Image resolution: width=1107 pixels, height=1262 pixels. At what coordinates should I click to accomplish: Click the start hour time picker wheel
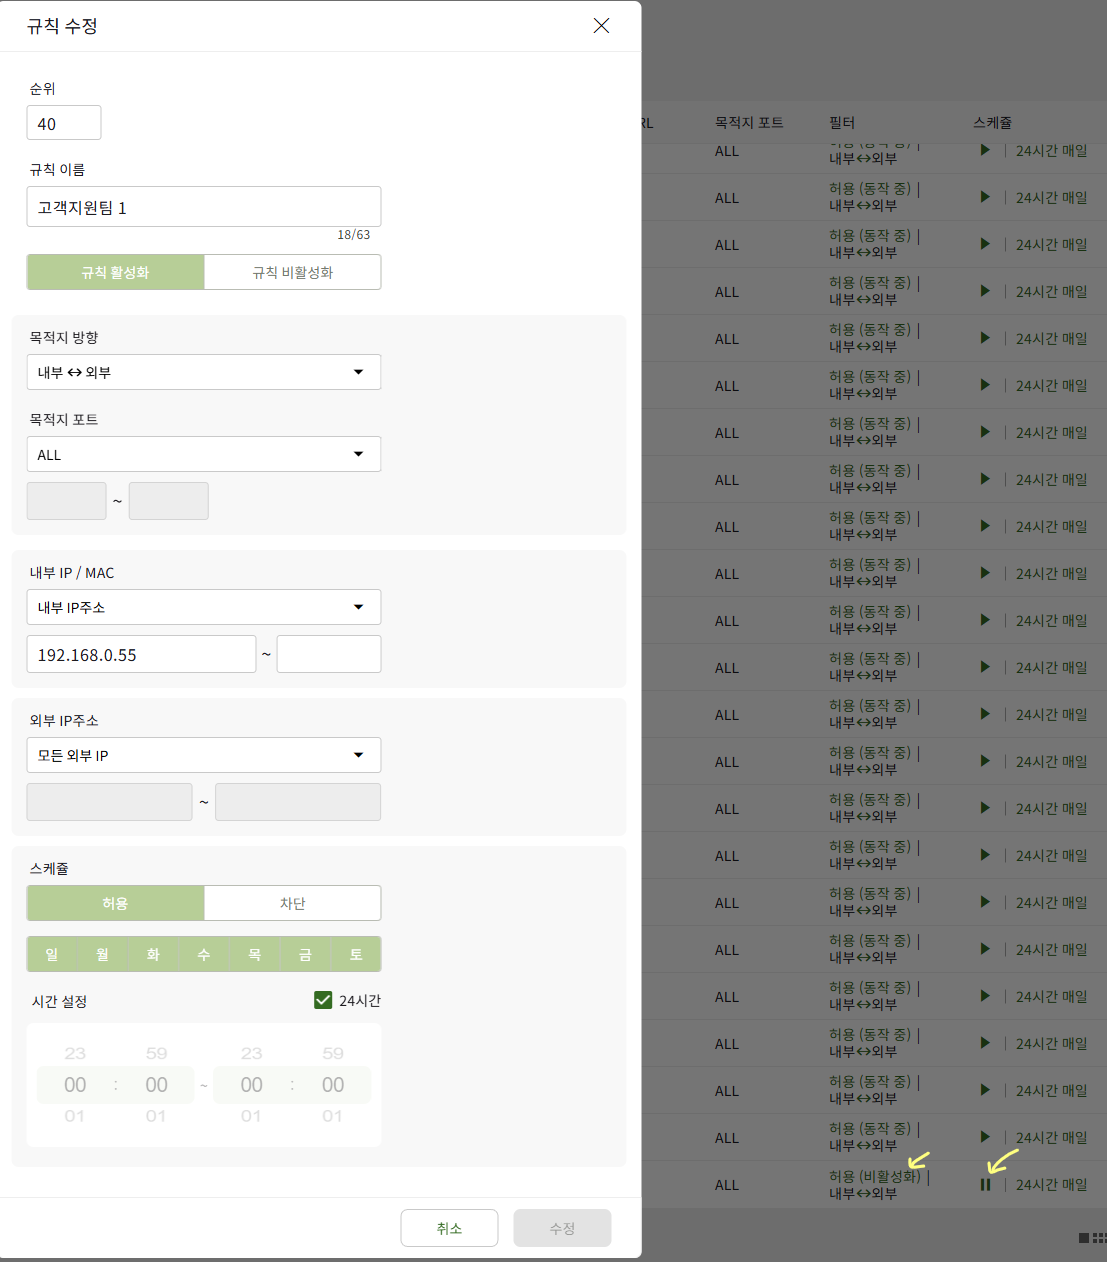point(75,1085)
